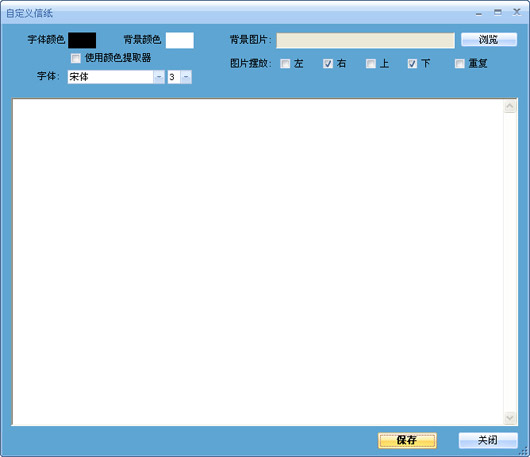Click the scrollbar up arrow in the text area
This screenshot has width=530, height=457.
pyautogui.click(x=510, y=106)
